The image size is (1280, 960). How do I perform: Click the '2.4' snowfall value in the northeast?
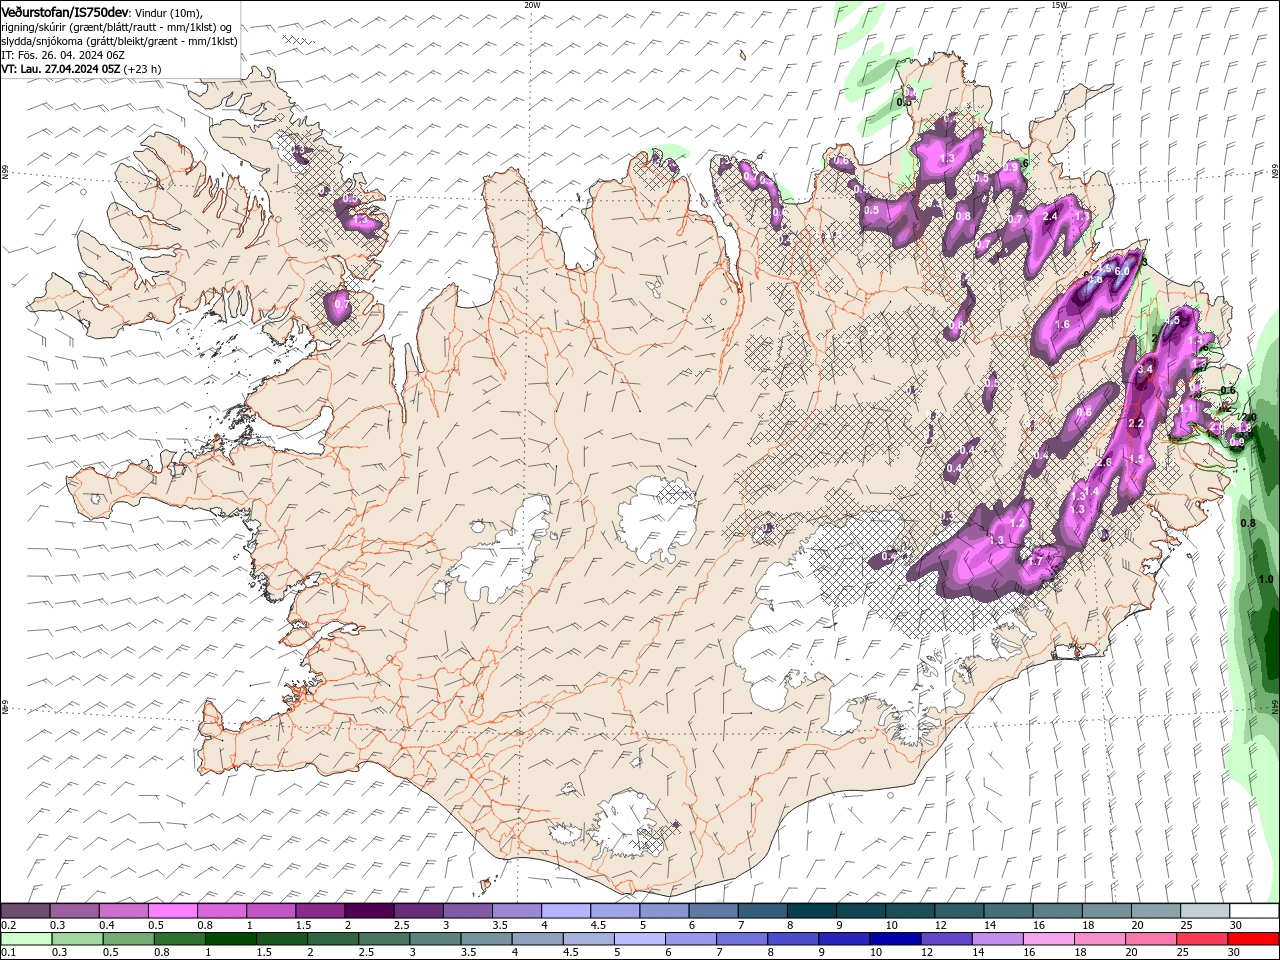click(x=1050, y=216)
